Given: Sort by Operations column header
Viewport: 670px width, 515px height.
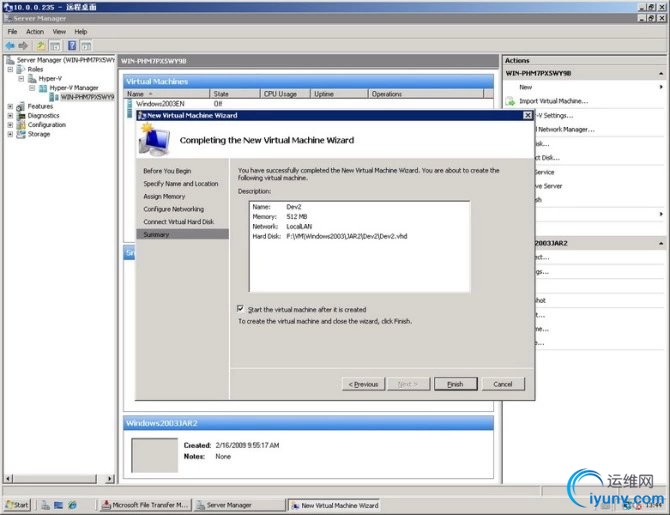Looking at the screenshot, I should tap(426, 94).
